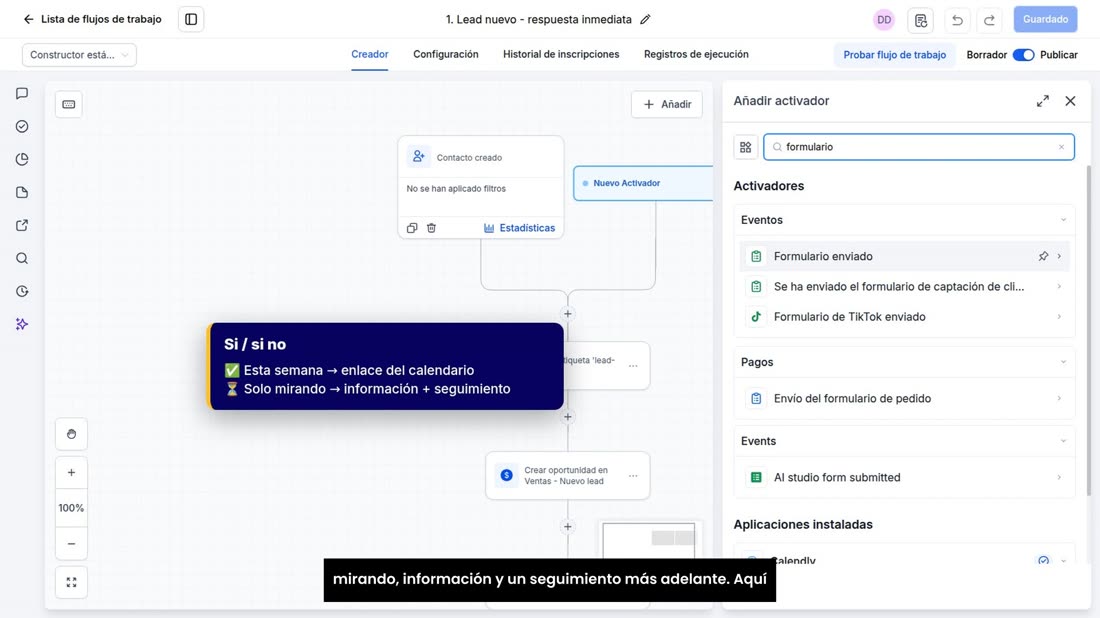Open the notes document icon in header
Image resolution: width=1100 pixels, height=618 pixels.
(920, 20)
